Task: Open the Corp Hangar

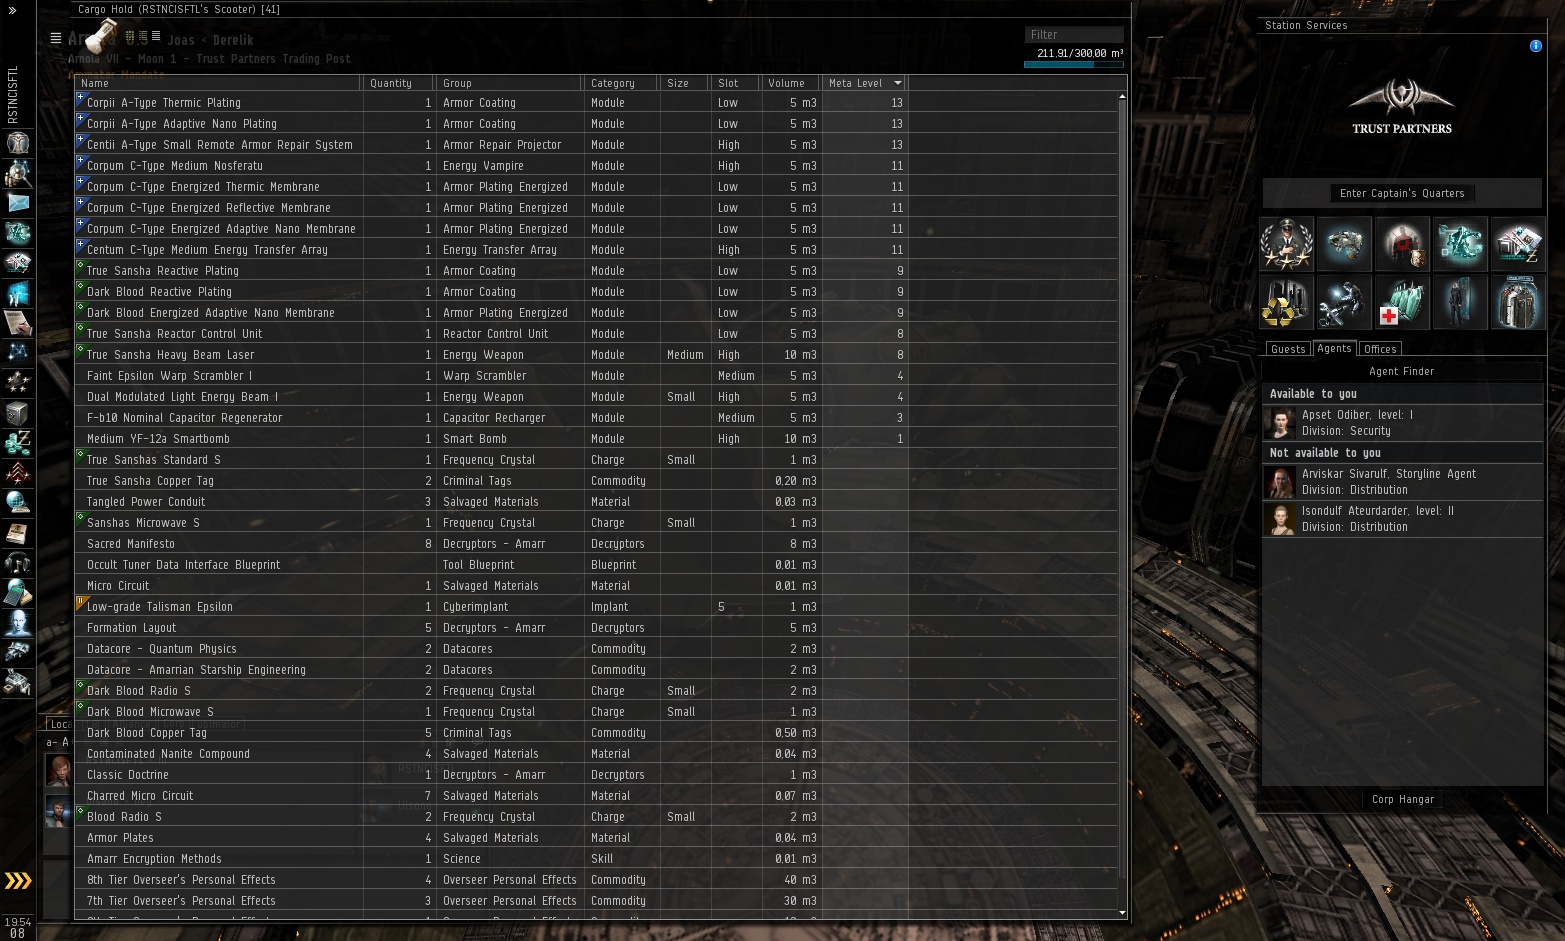Action: (1403, 799)
